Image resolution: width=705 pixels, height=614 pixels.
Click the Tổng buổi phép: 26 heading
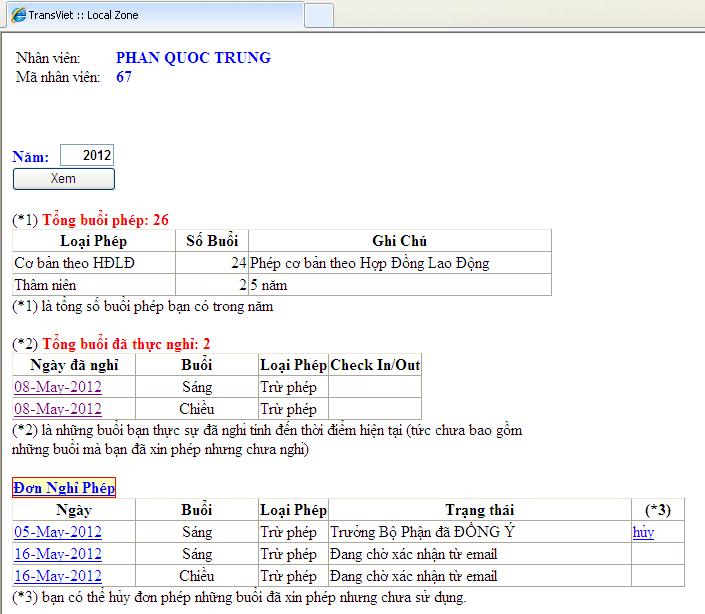coord(105,220)
